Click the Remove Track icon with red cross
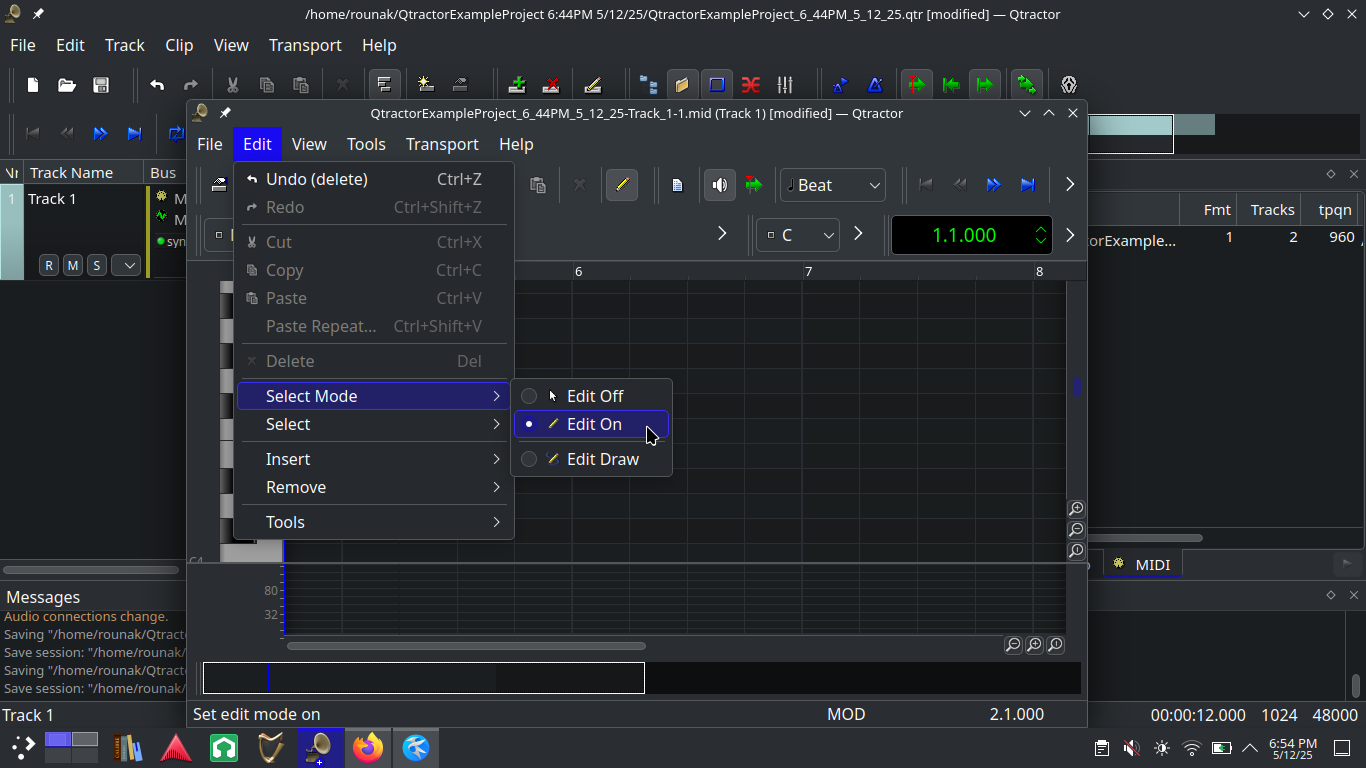This screenshot has height=768, width=1366. [x=550, y=85]
